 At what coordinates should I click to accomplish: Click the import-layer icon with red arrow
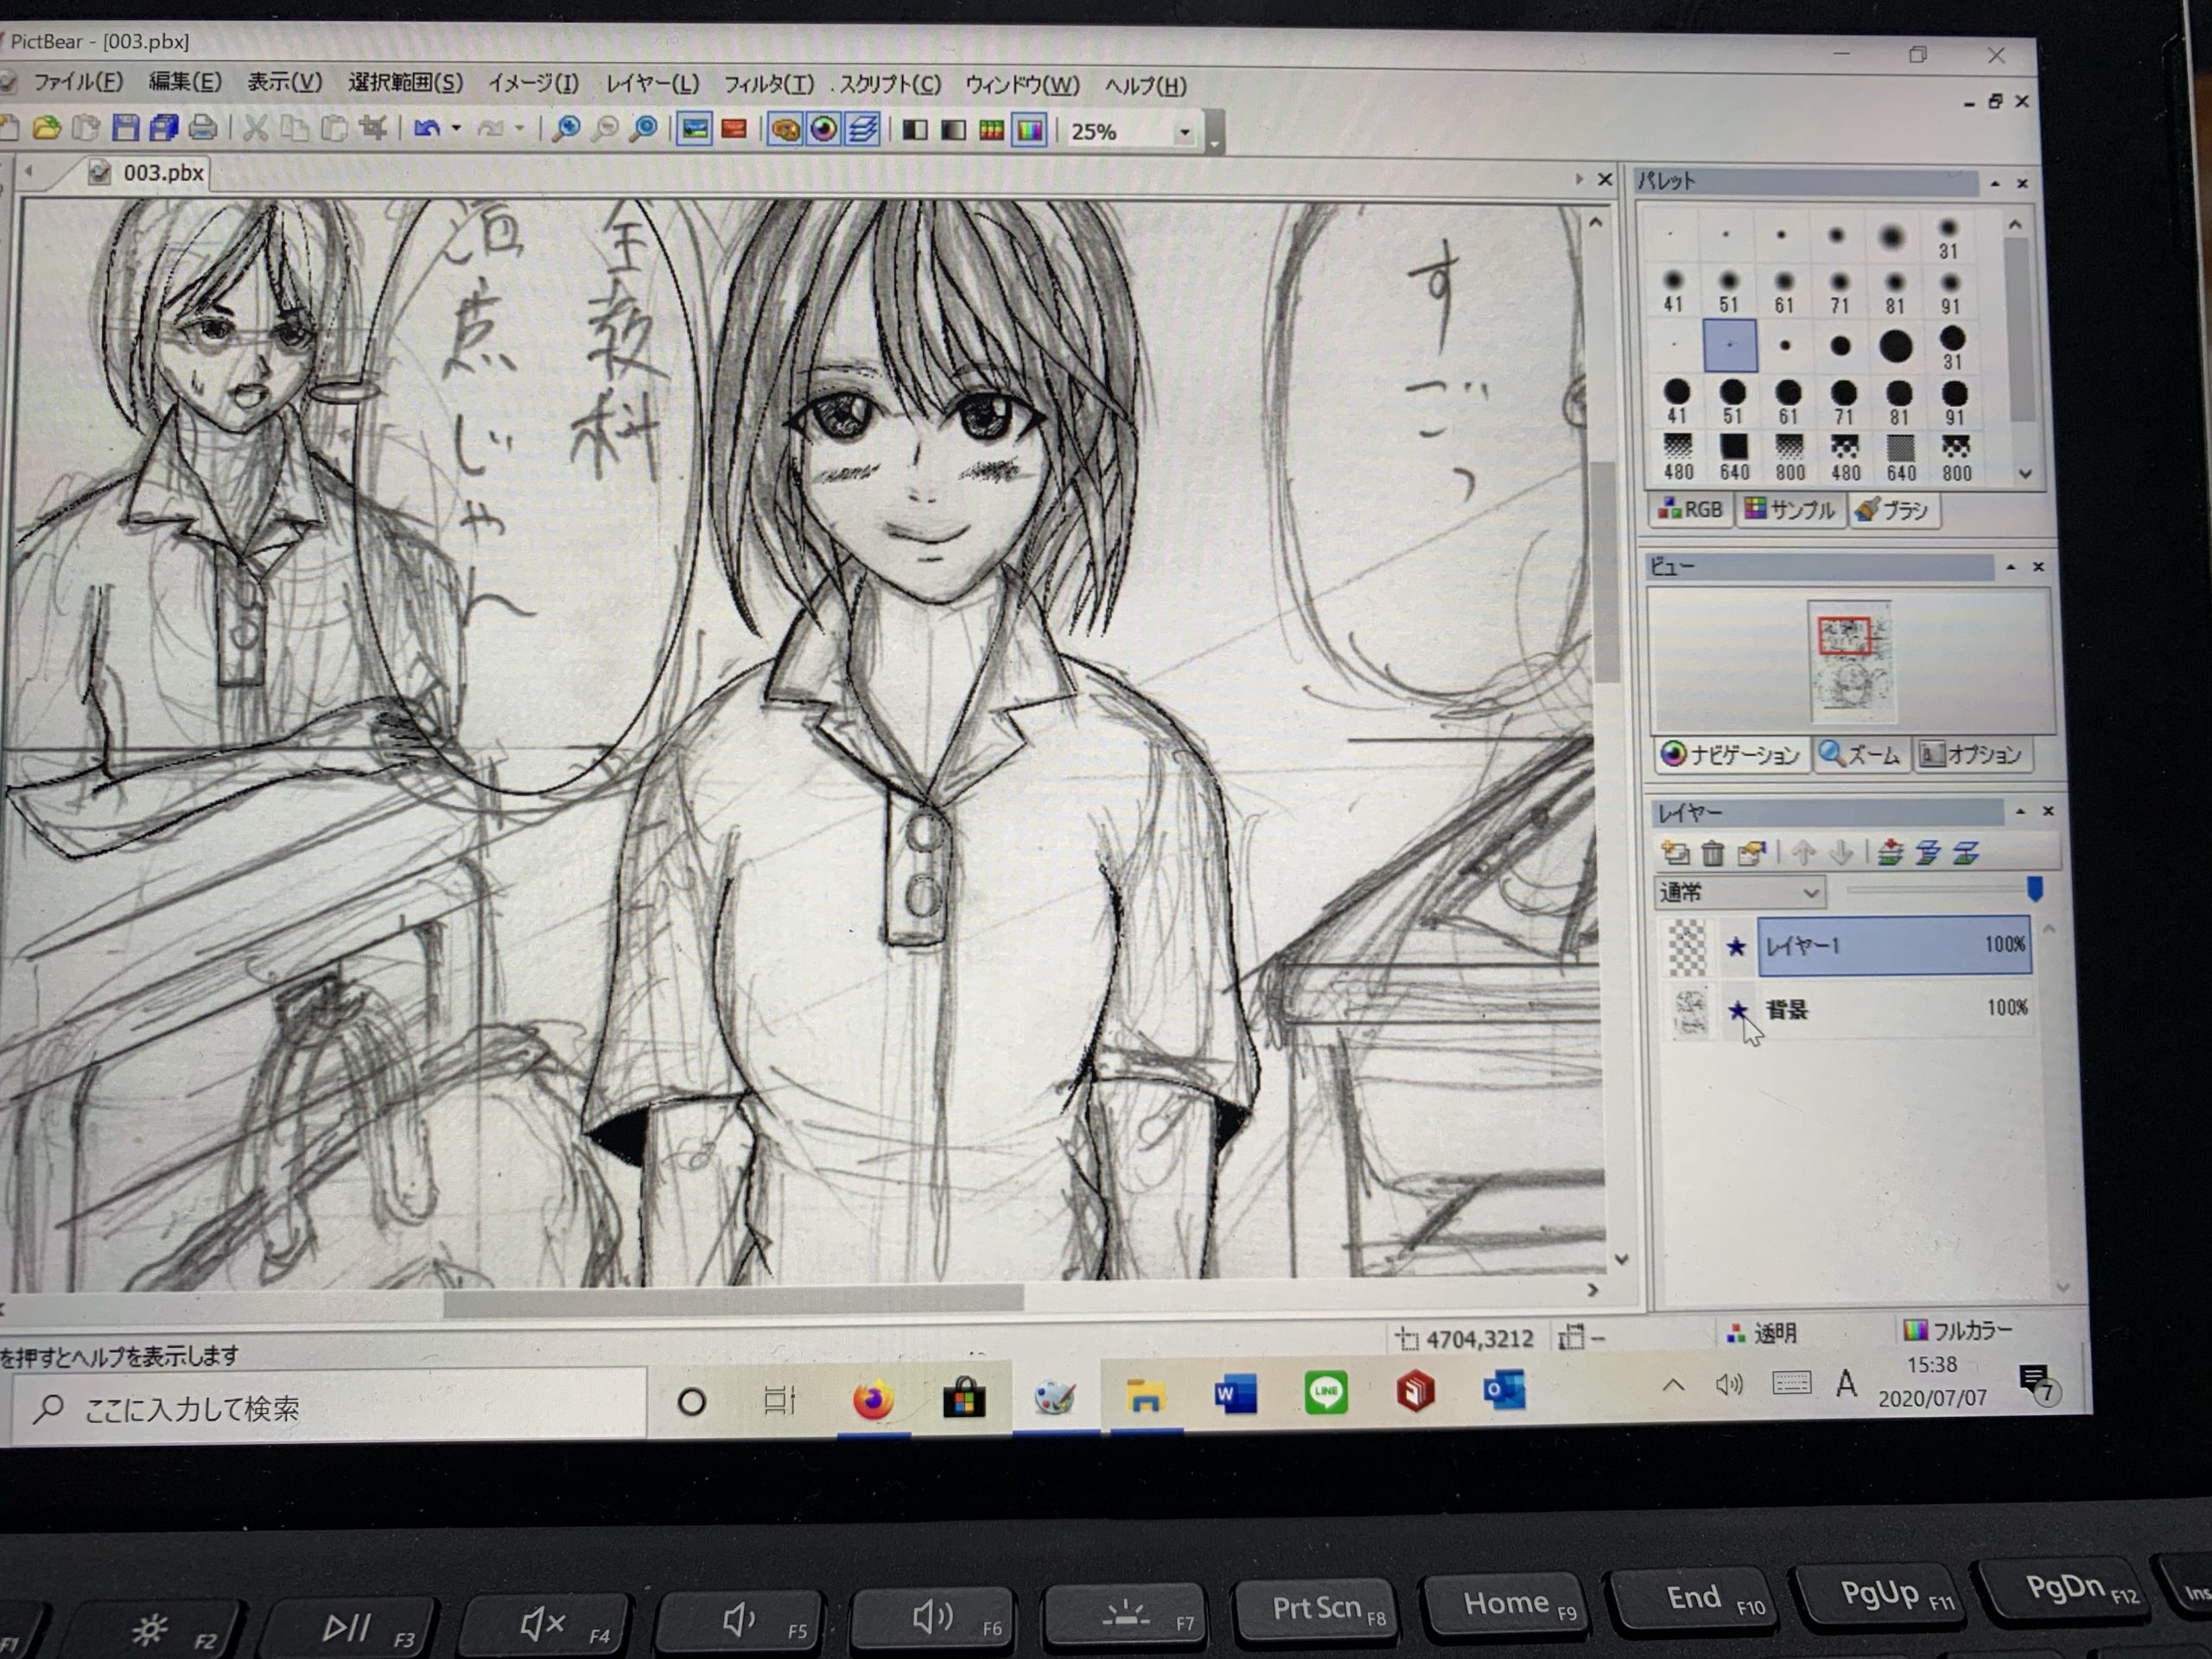pos(1890,853)
